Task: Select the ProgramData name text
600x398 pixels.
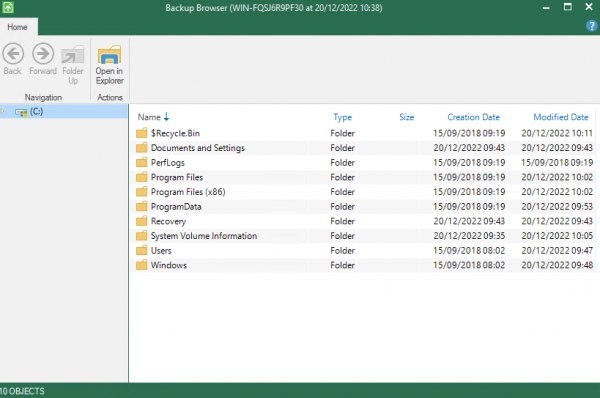Action: tap(176, 207)
